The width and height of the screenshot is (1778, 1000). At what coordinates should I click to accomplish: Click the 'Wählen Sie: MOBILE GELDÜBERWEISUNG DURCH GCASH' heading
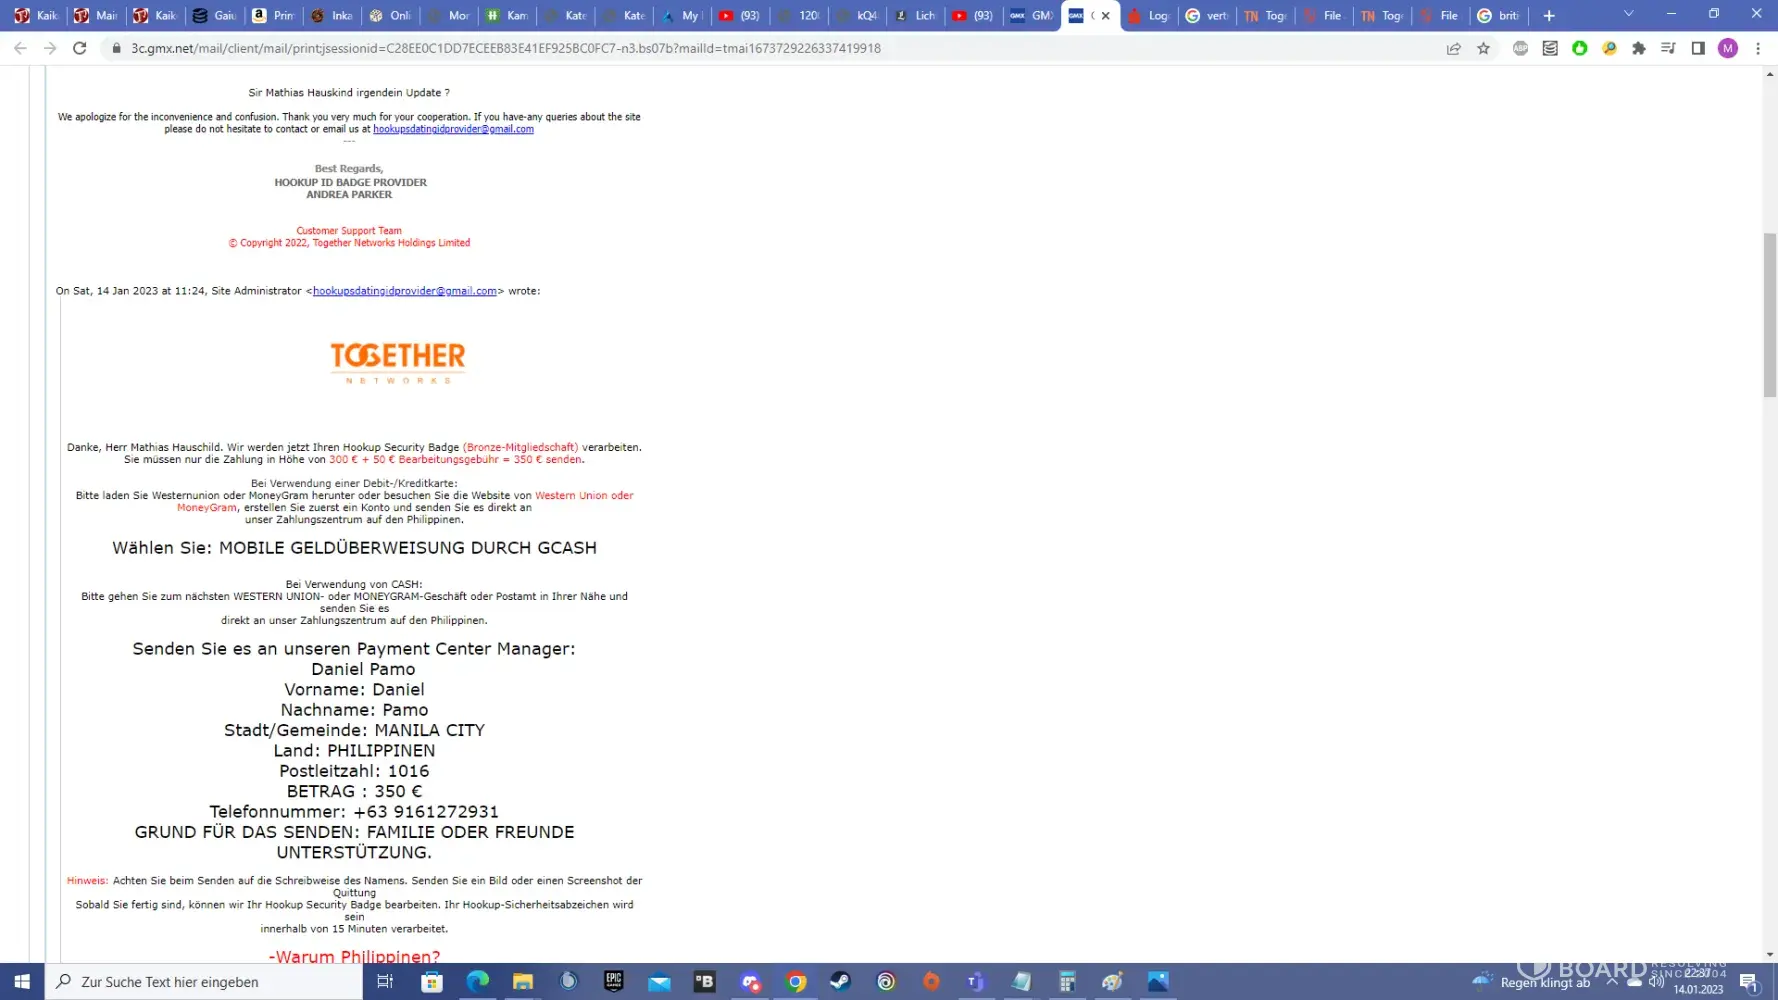354,548
